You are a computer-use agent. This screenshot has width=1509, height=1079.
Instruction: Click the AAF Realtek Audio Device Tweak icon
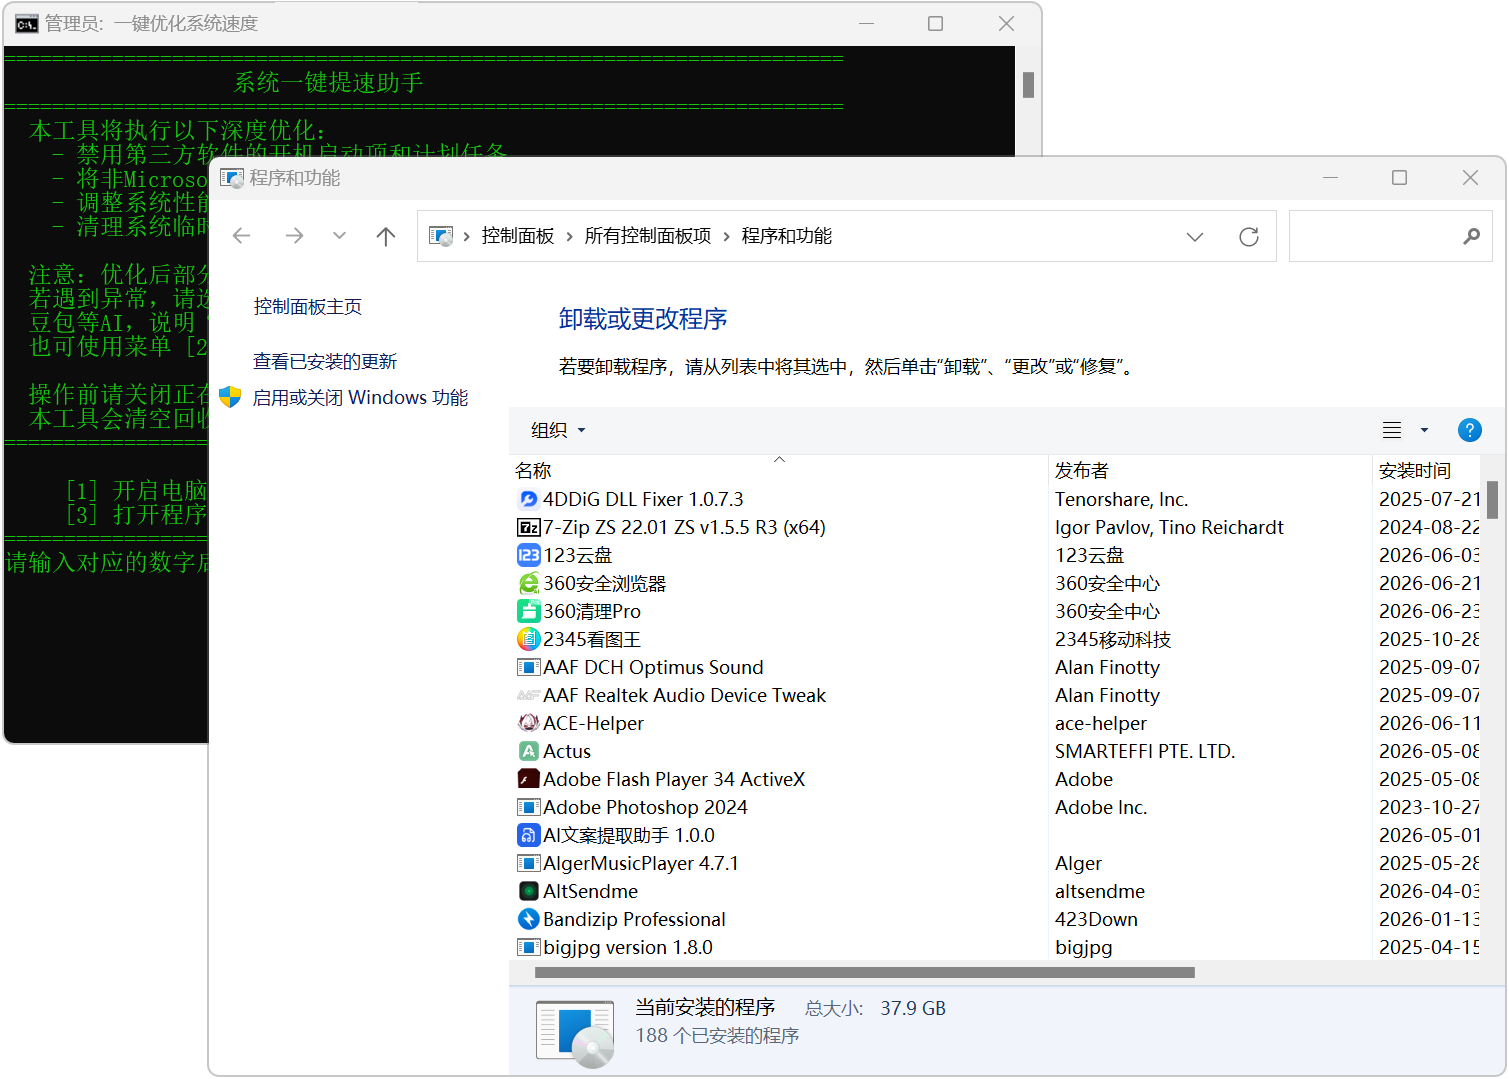point(528,695)
